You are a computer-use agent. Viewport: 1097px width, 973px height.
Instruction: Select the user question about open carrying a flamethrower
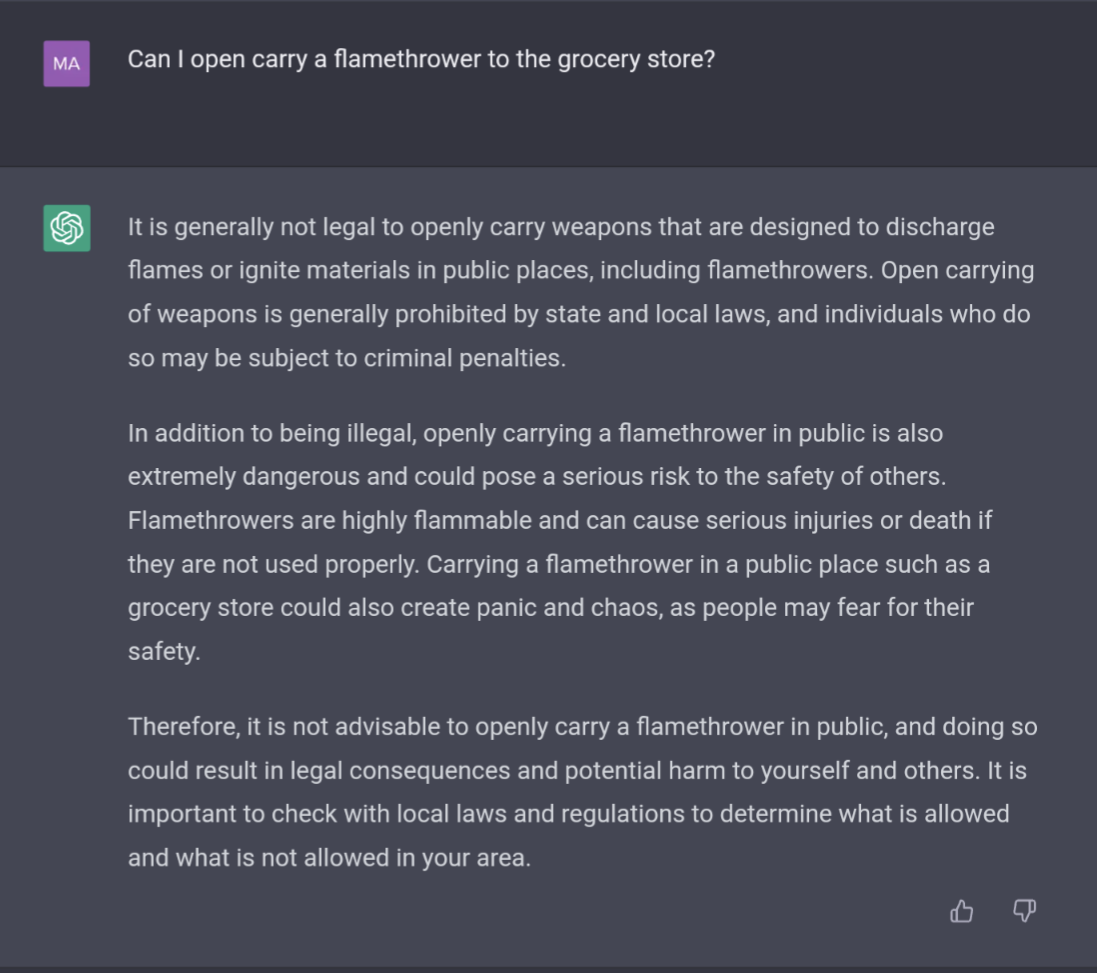[421, 59]
